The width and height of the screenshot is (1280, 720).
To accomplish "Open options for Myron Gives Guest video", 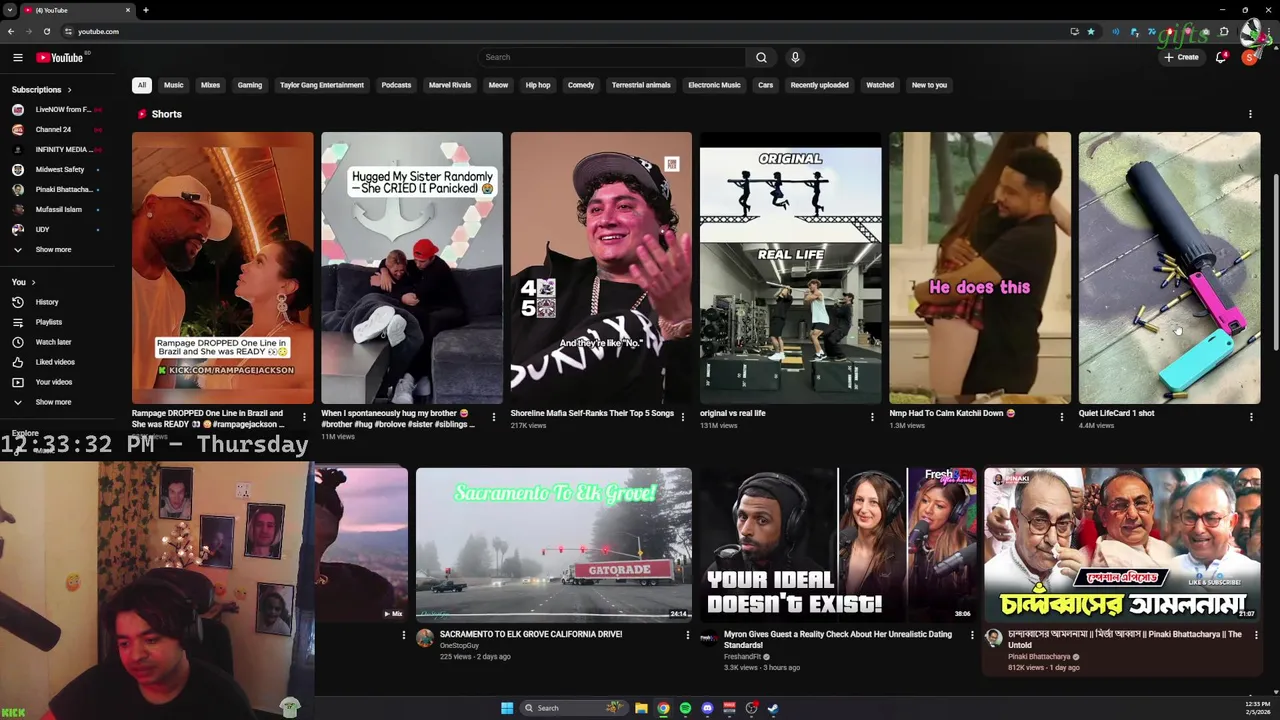I will tap(972, 635).
